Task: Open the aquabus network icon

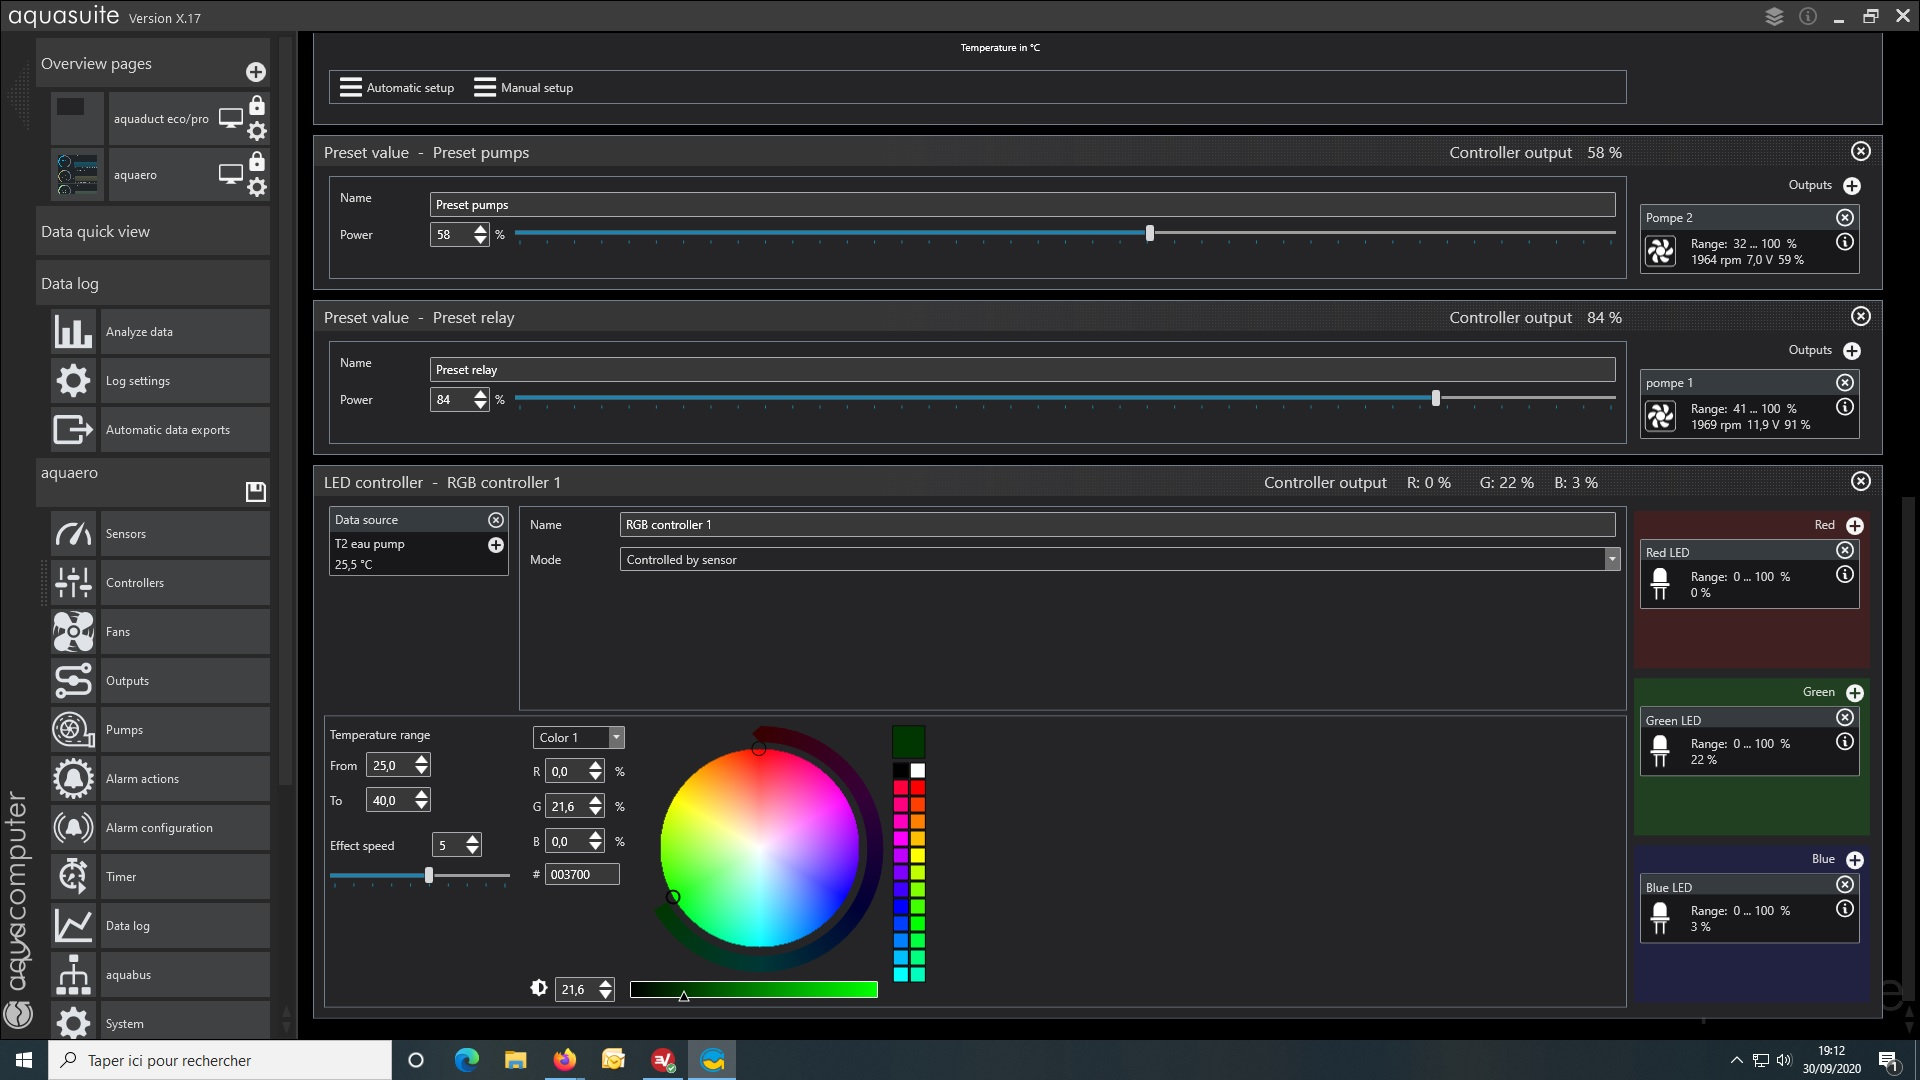Action: pos(73,975)
